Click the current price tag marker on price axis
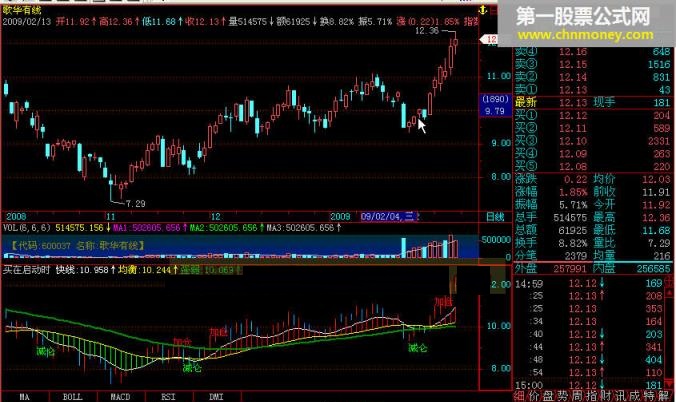Viewport: 676px width, 402px height. 489,40
